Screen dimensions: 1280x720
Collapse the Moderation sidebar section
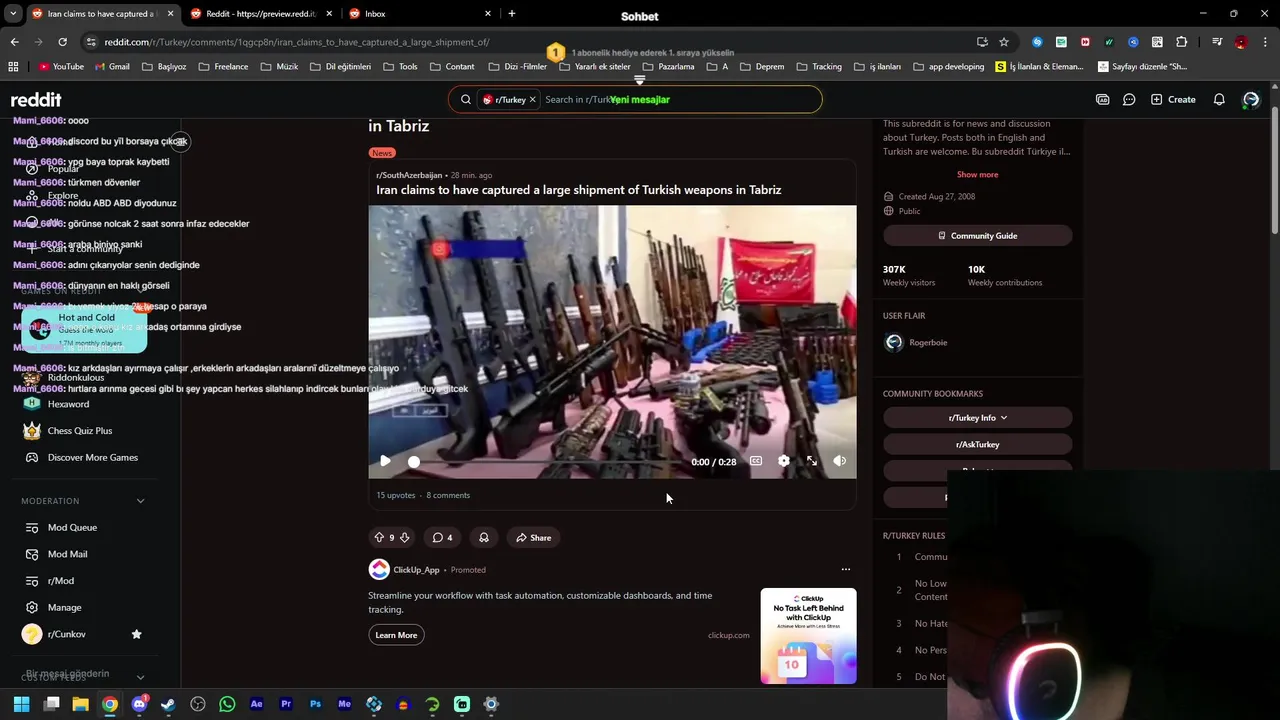(x=140, y=501)
